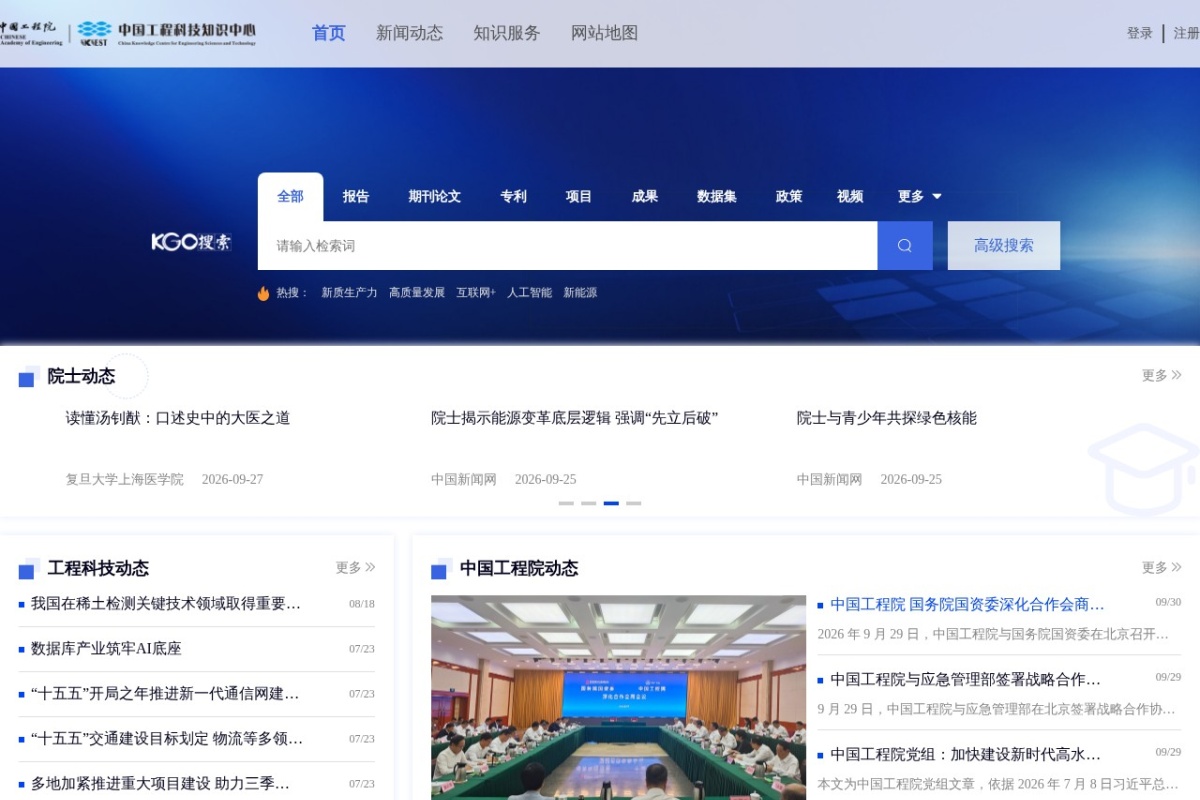Open news 中国工程院党组：加快建设新时代高水
This screenshot has width=1200, height=800.
point(965,755)
